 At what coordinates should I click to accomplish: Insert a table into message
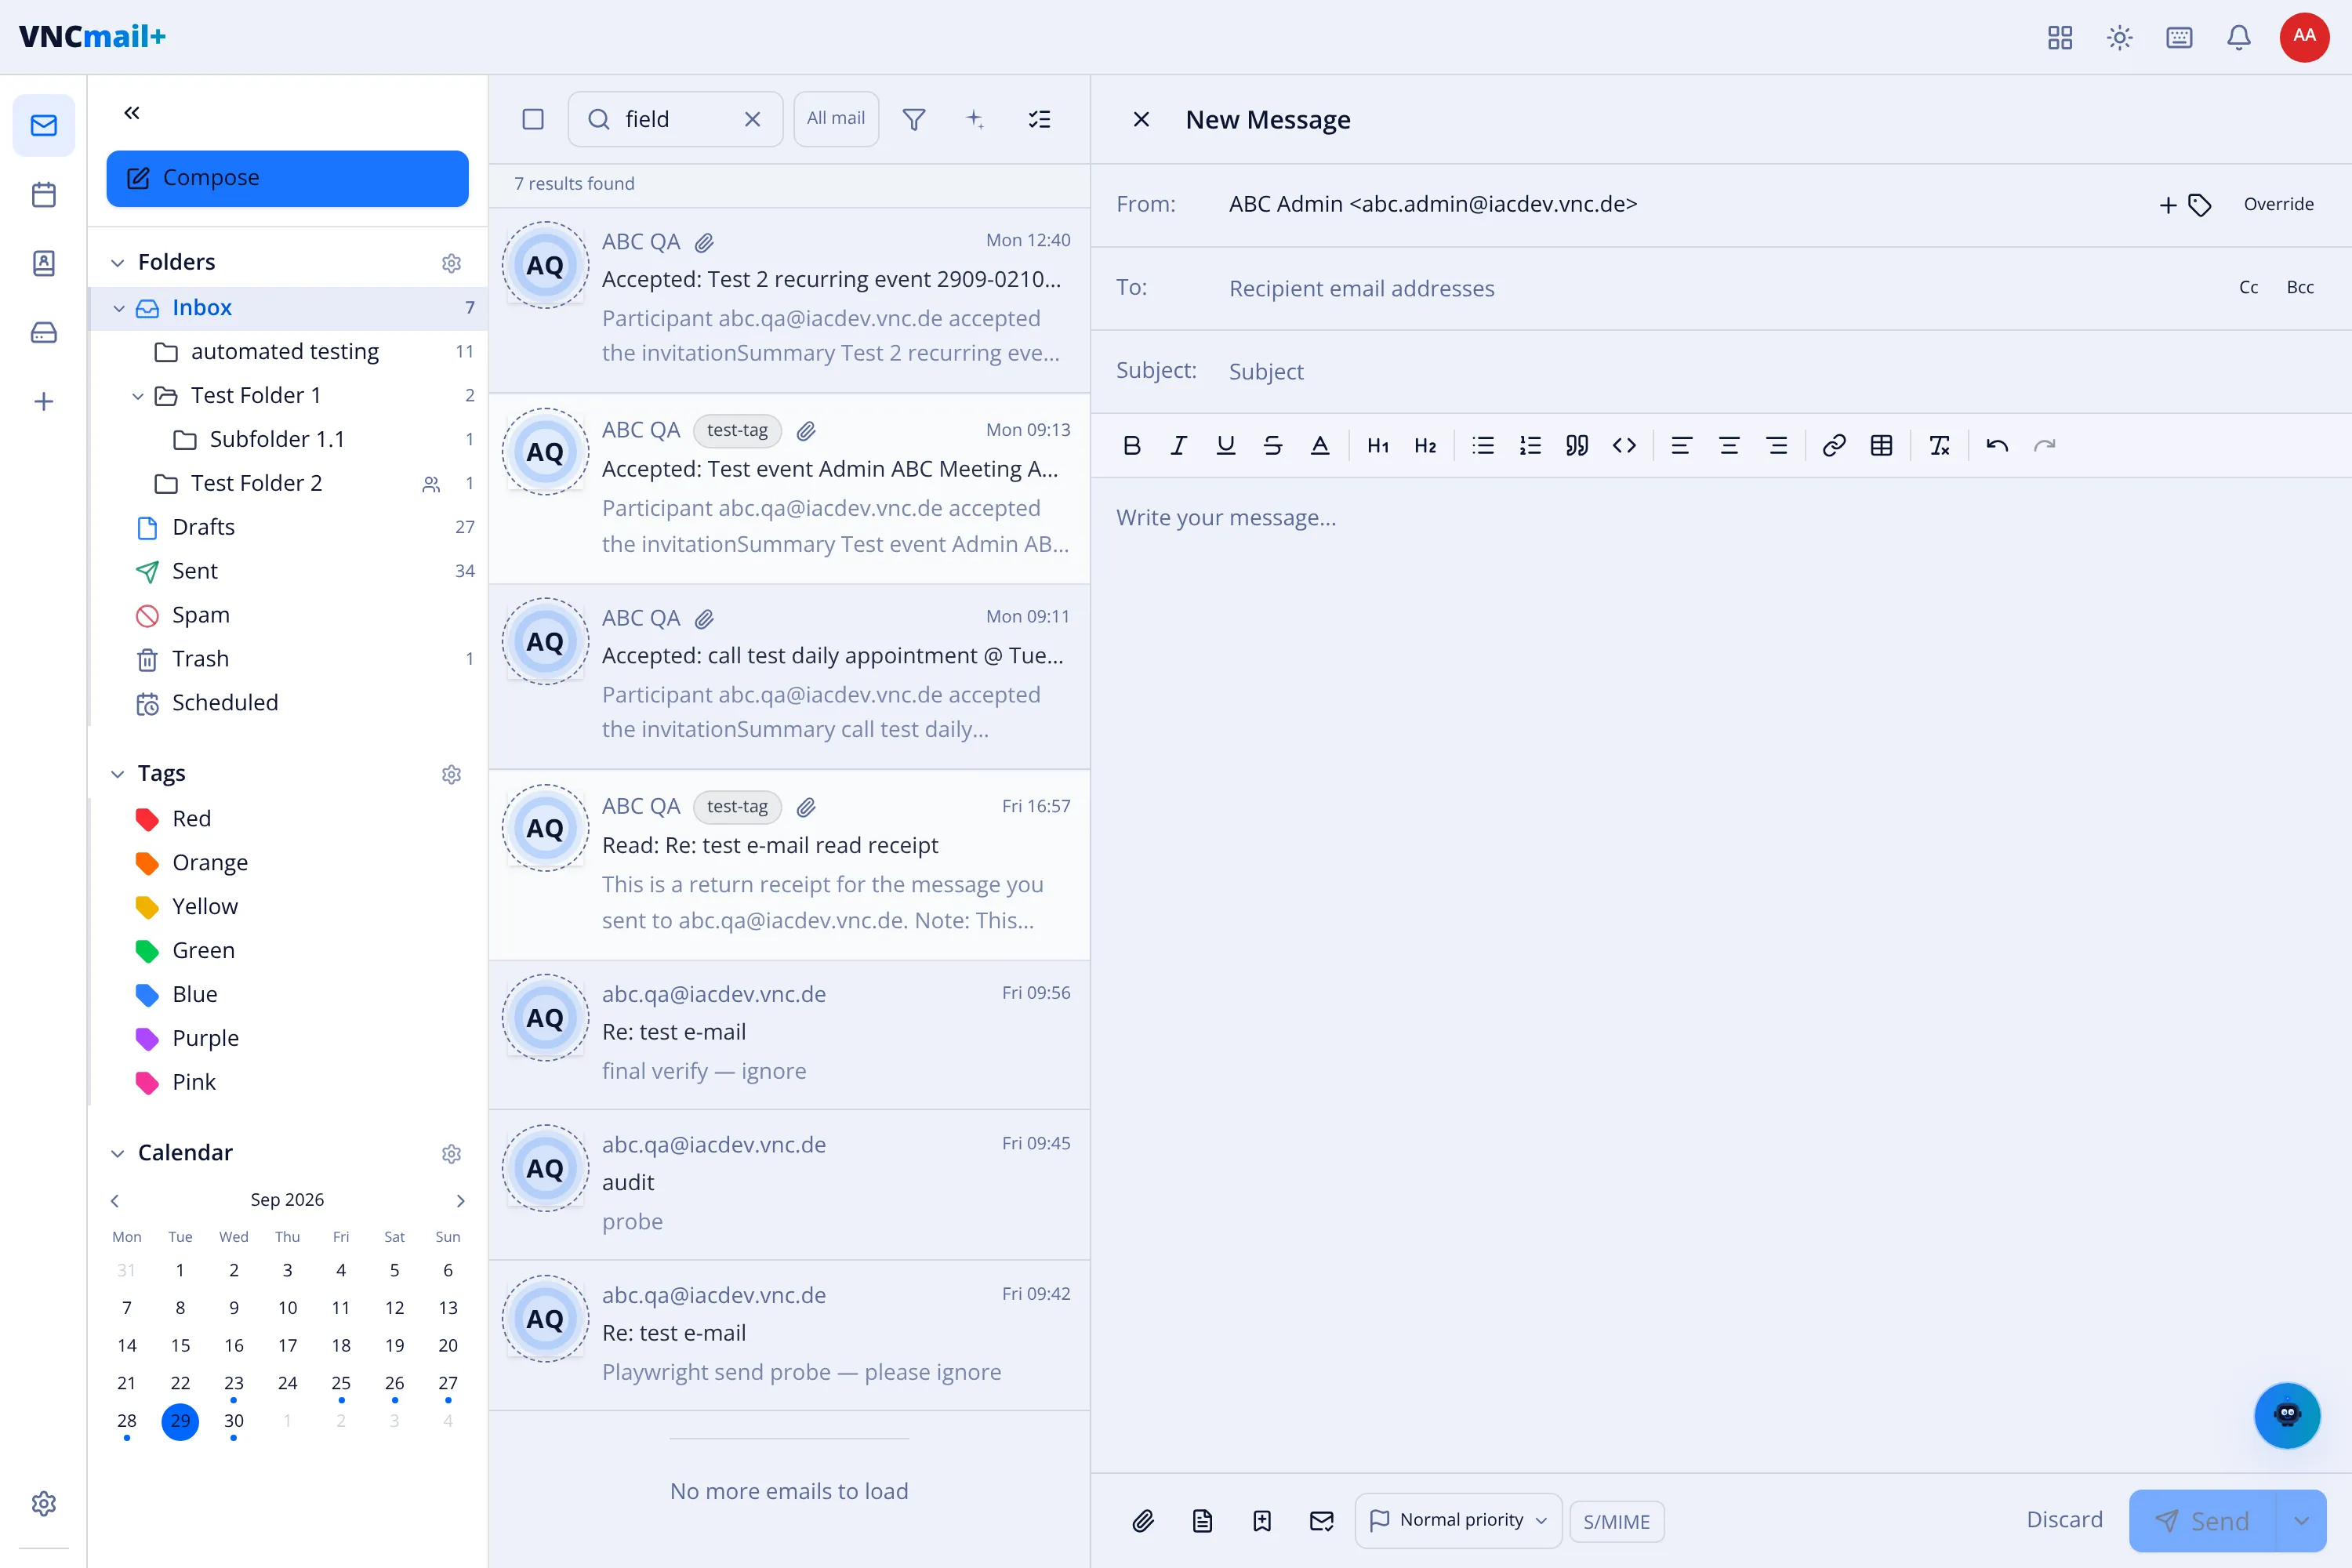(x=1881, y=446)
